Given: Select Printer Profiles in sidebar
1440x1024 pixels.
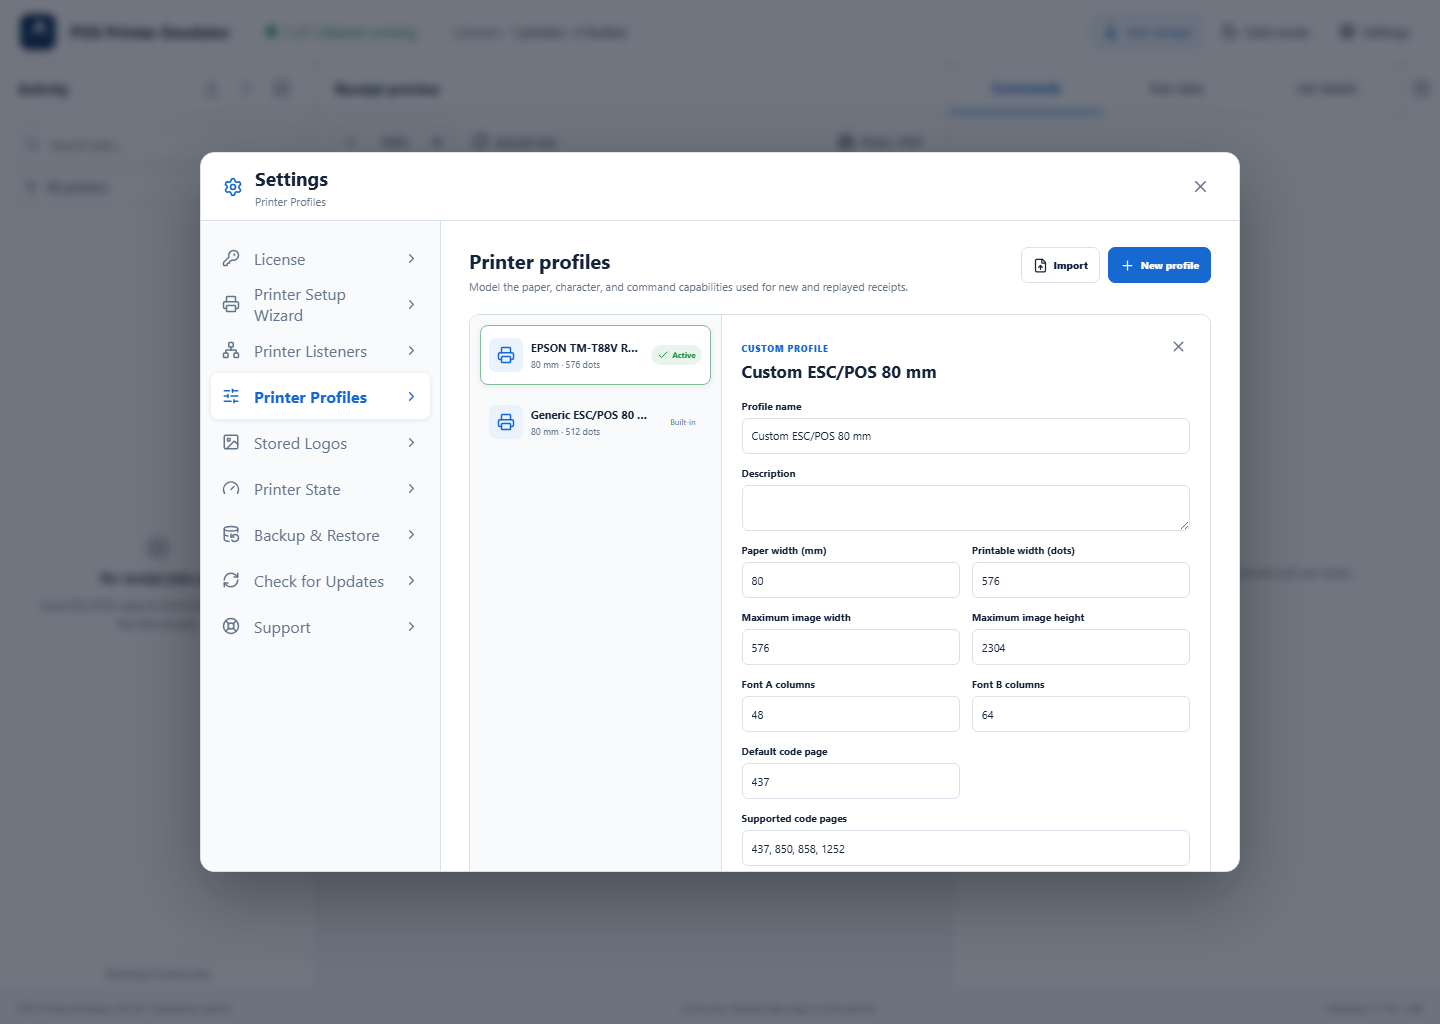Looking at the screenshot, I should pos(320,397).
